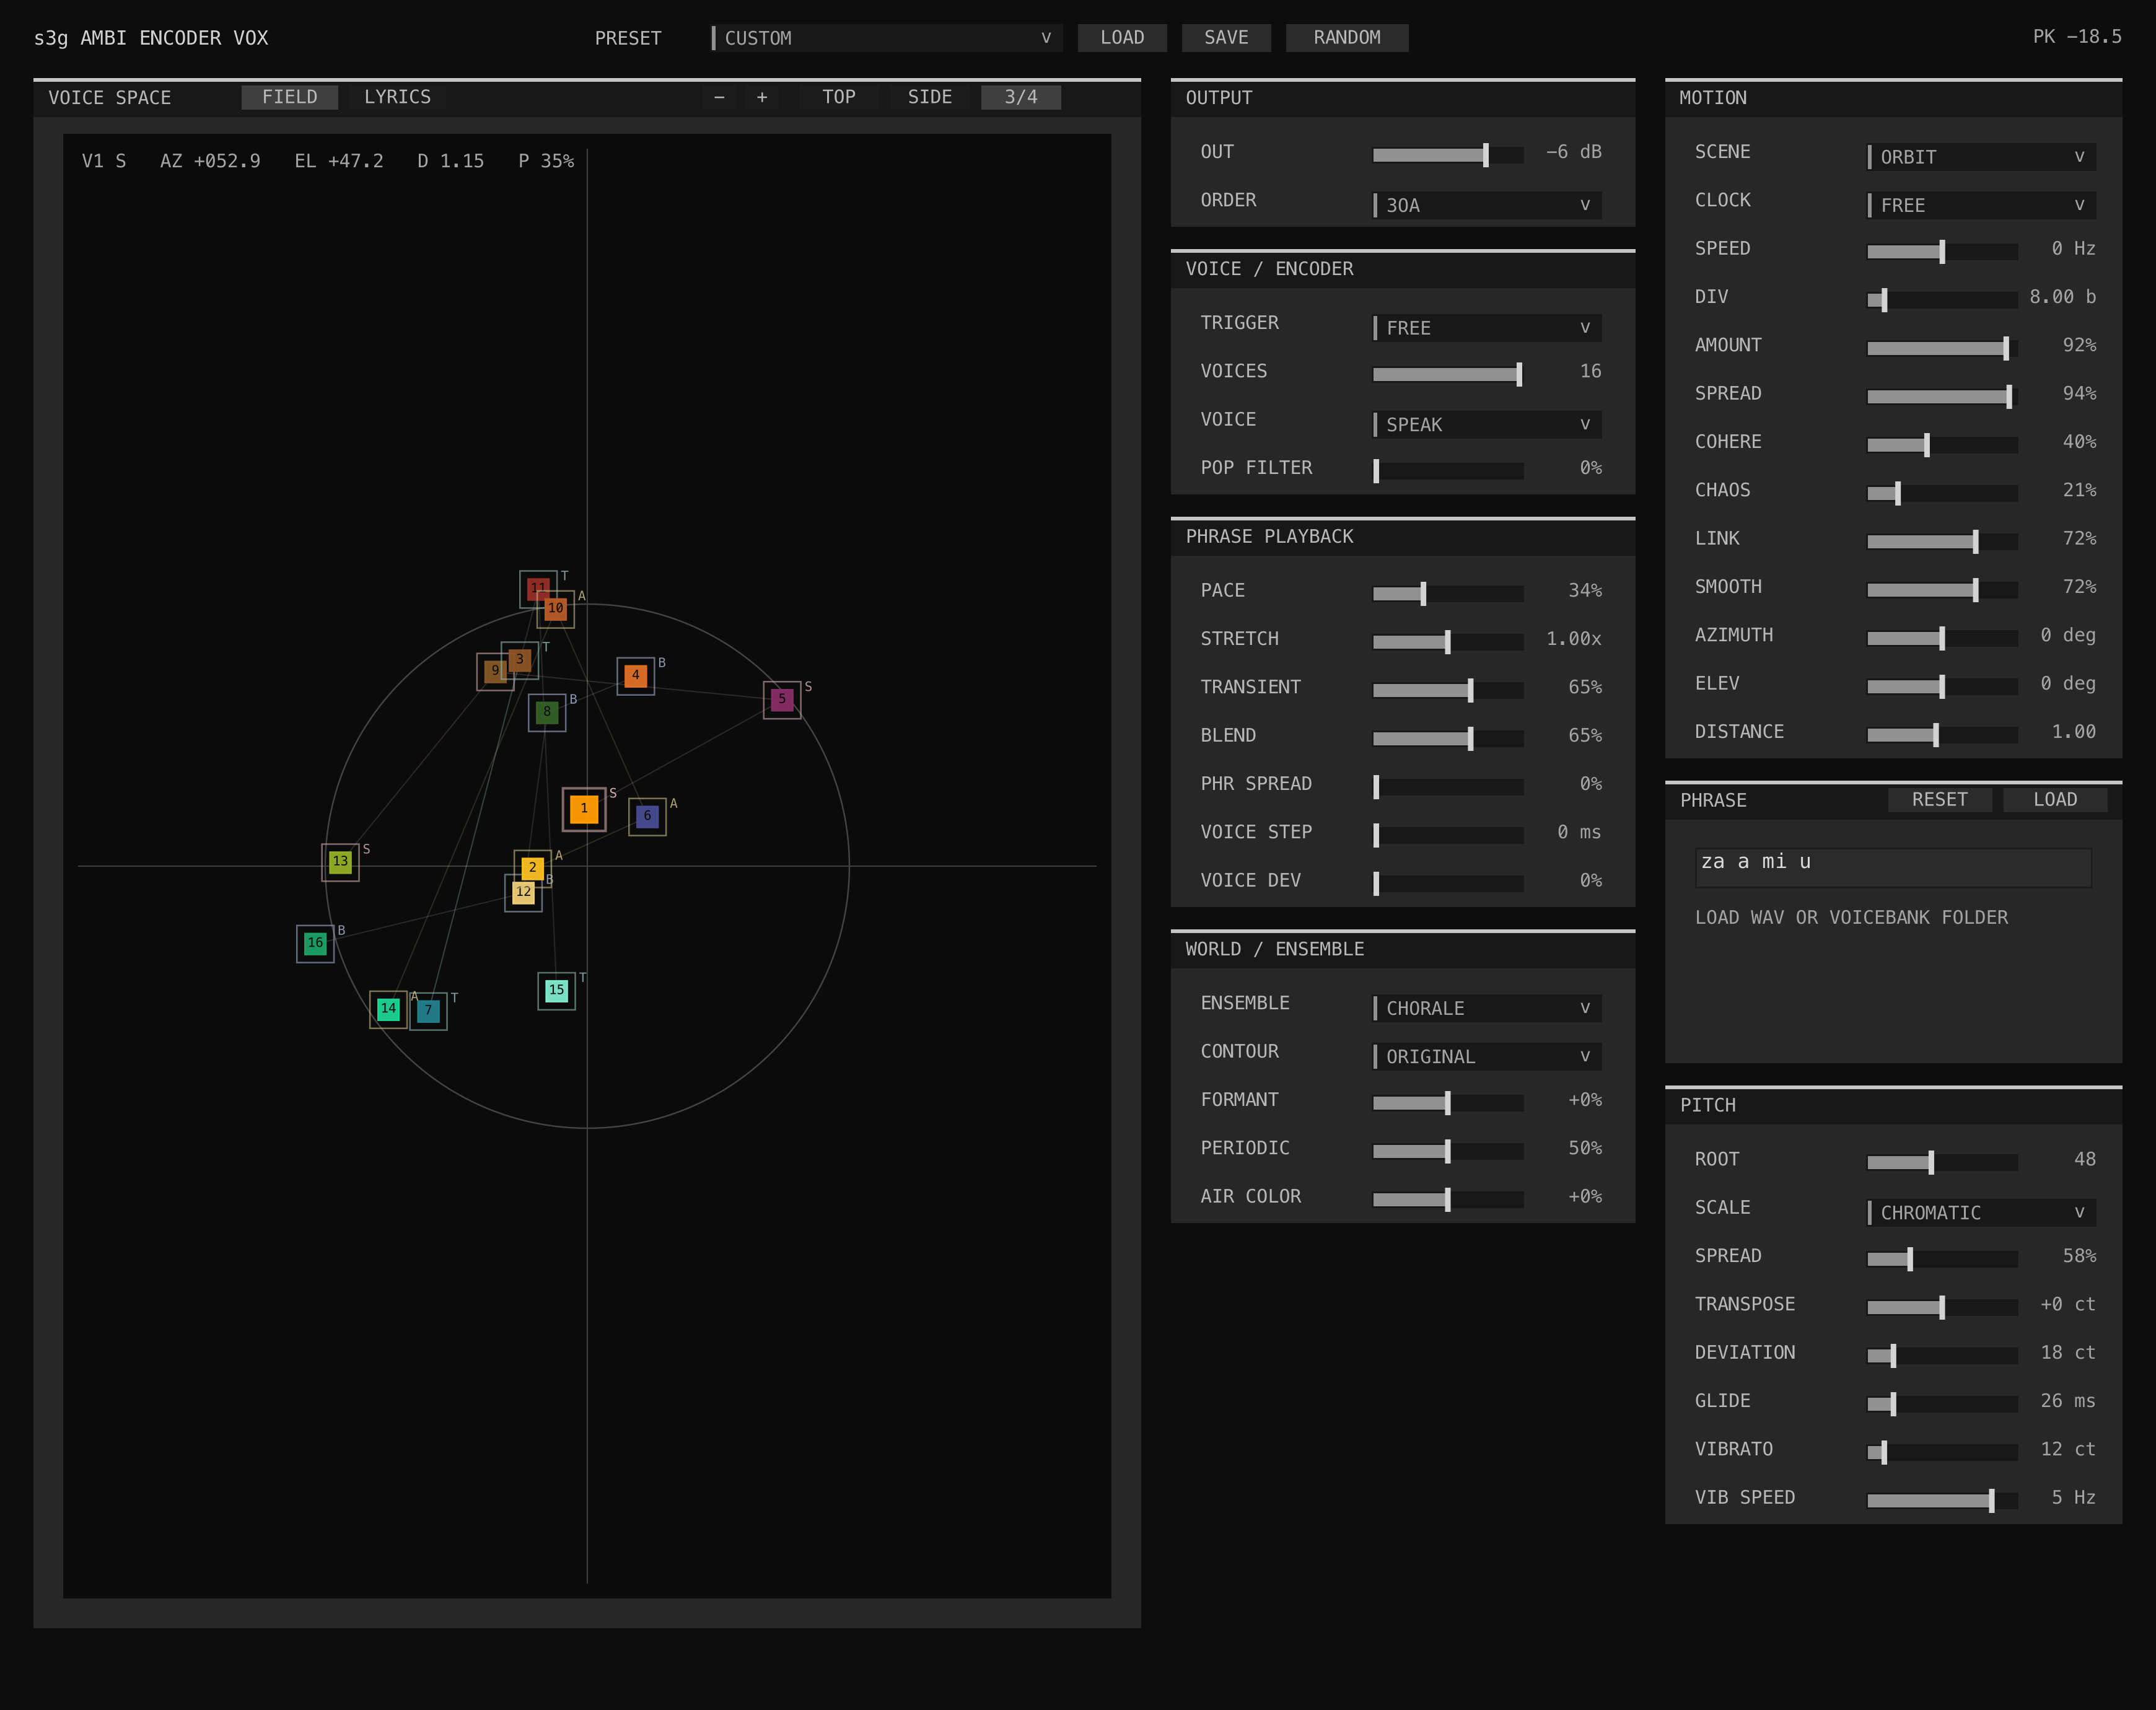Viewport: 2156px width, 1710px height.
Task: Click SAVE preset button
Action: 1226,38
